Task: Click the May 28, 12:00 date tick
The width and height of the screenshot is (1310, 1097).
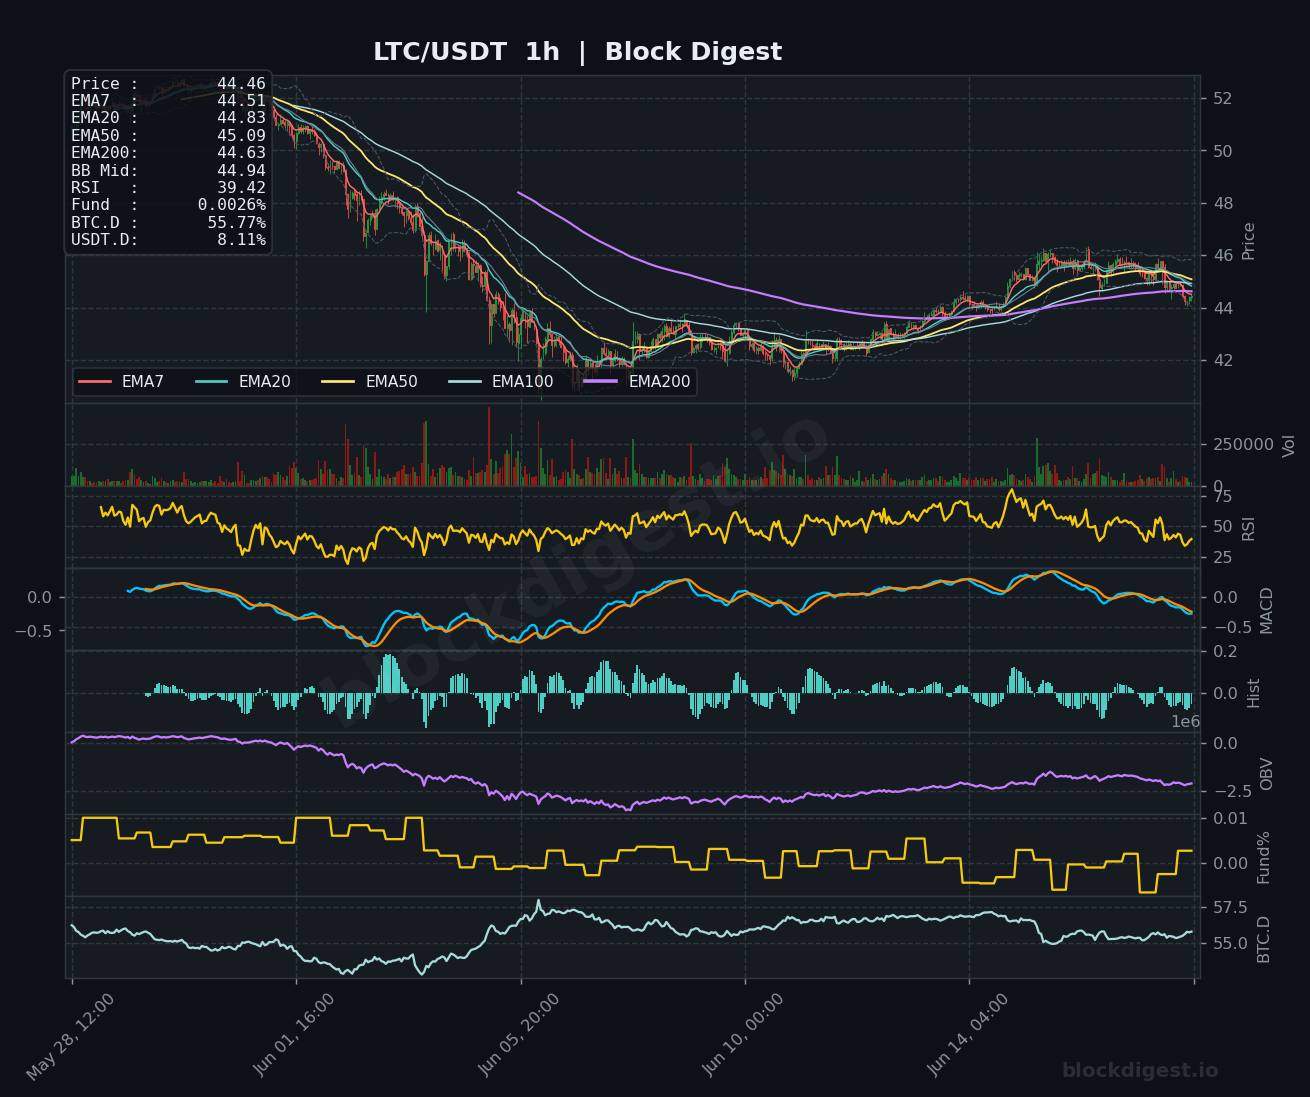Action: (x=70, y=1036)
